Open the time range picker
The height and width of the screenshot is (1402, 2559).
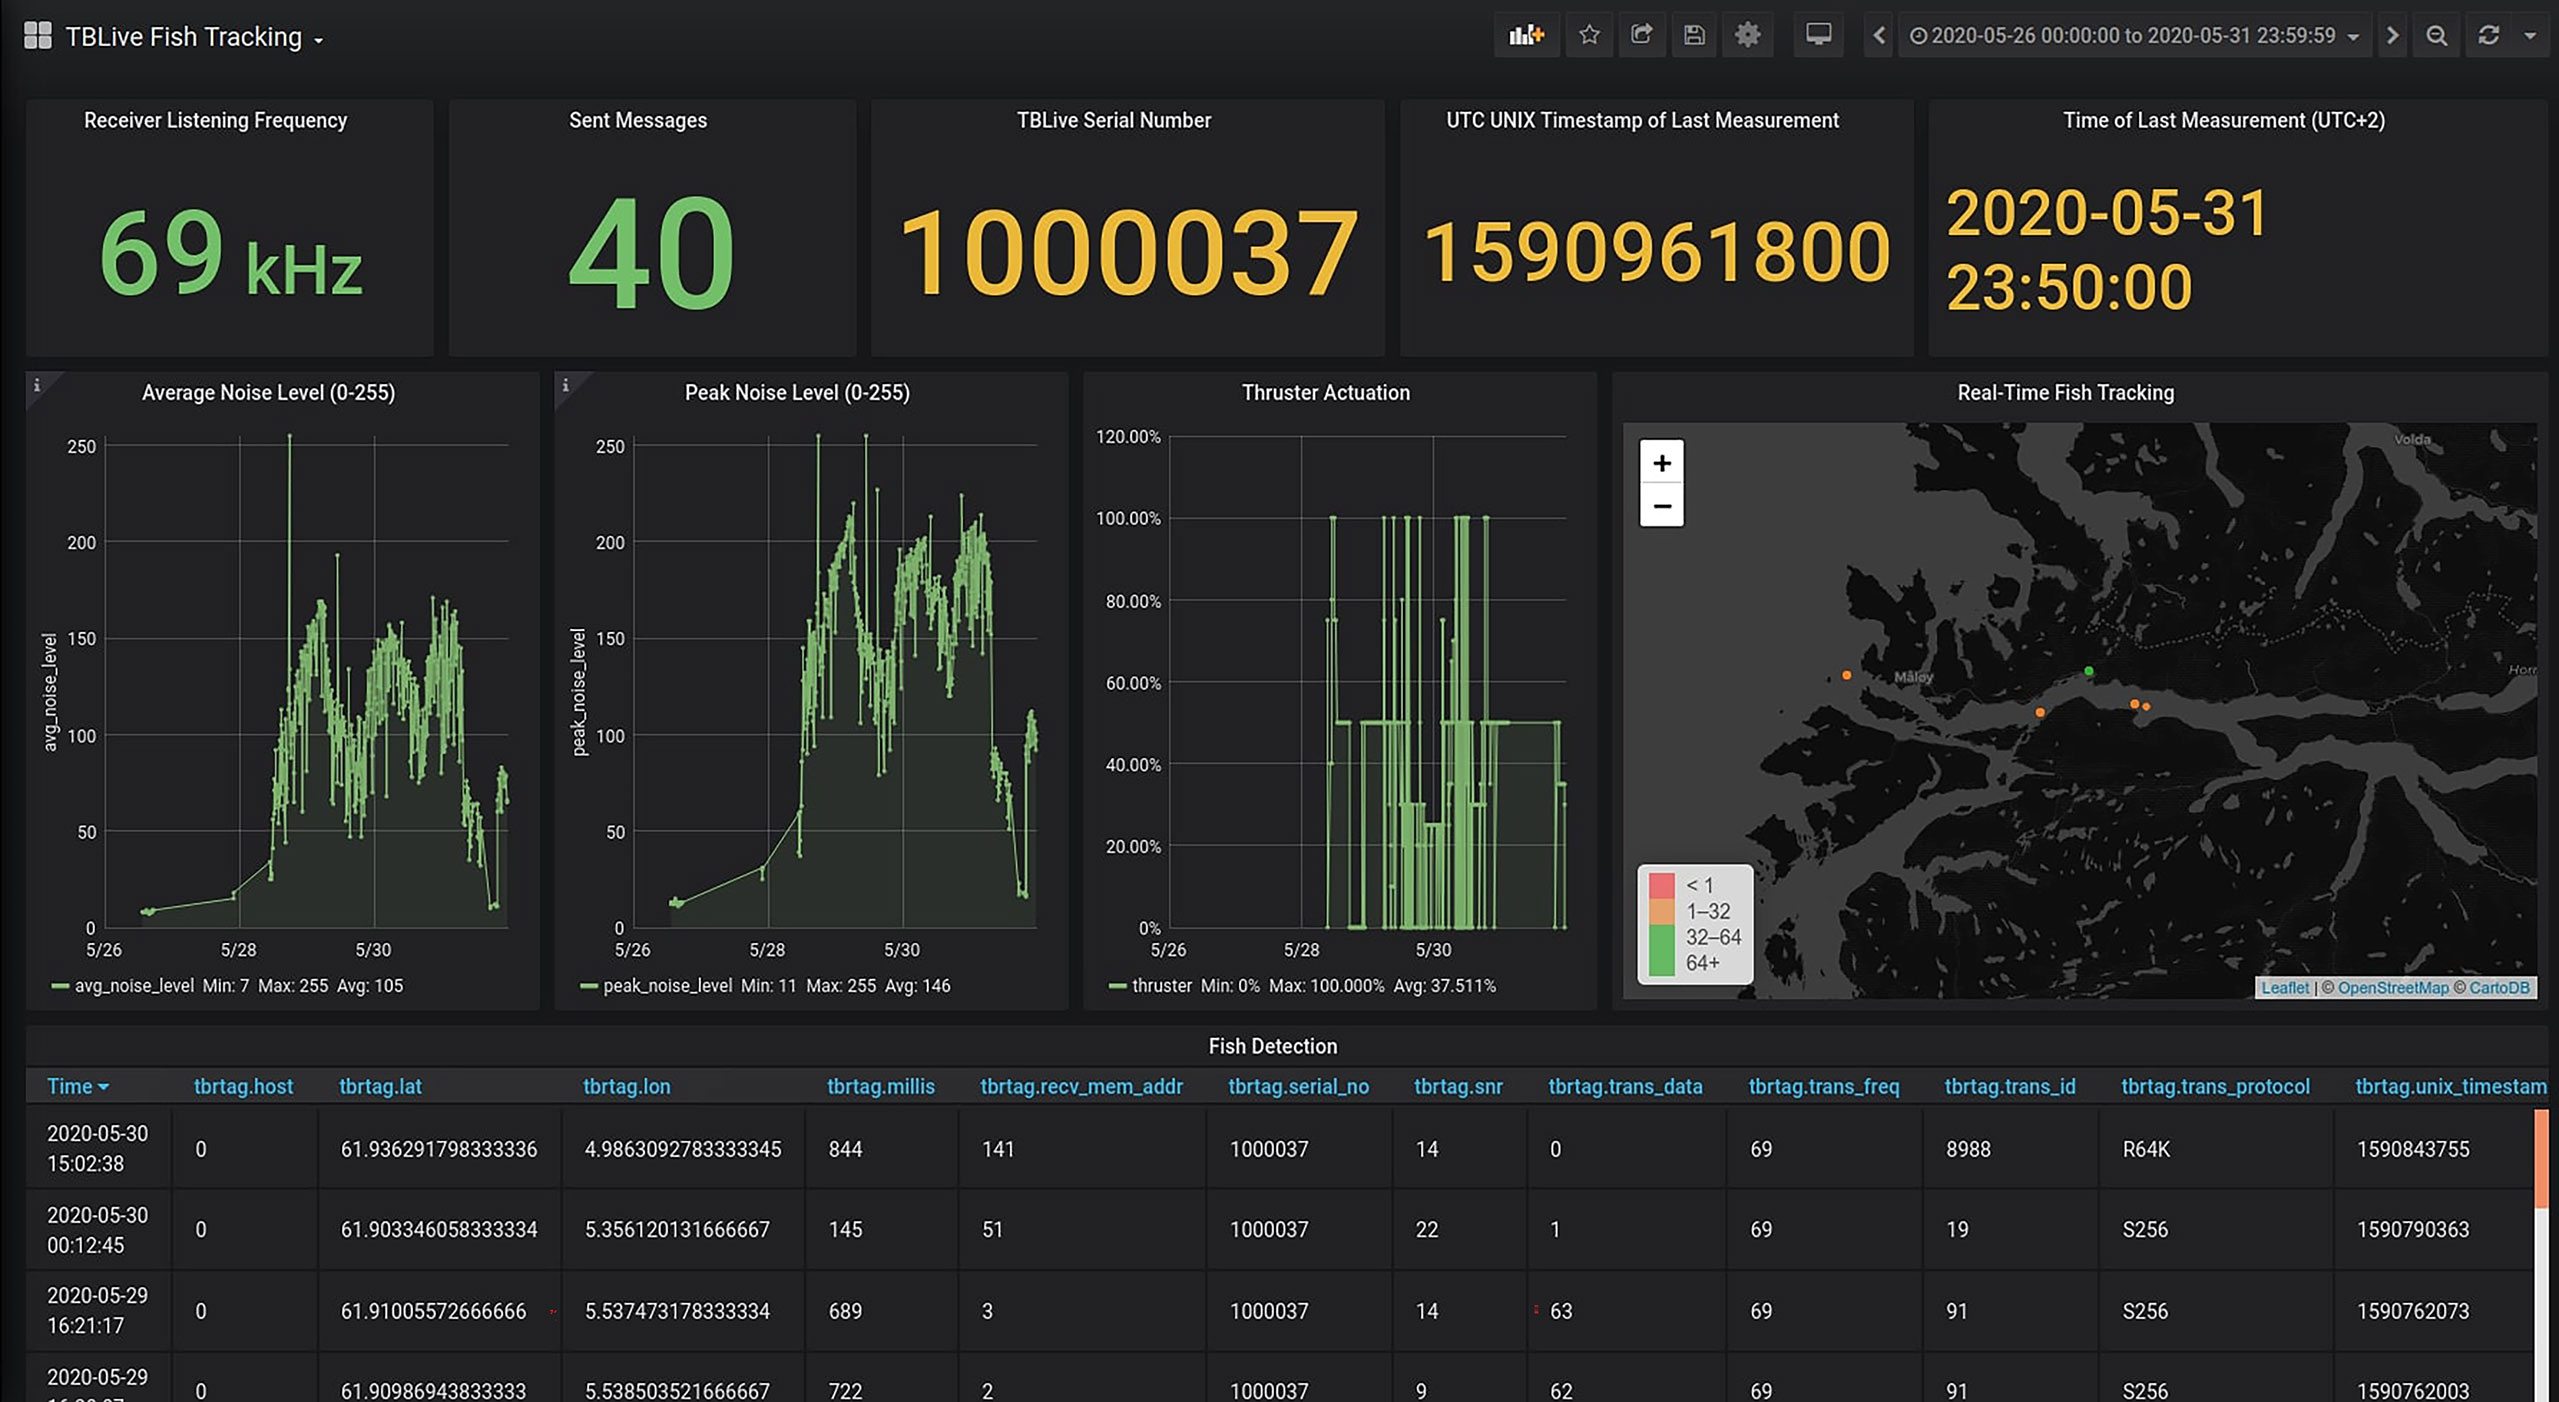click(2134, 35)
